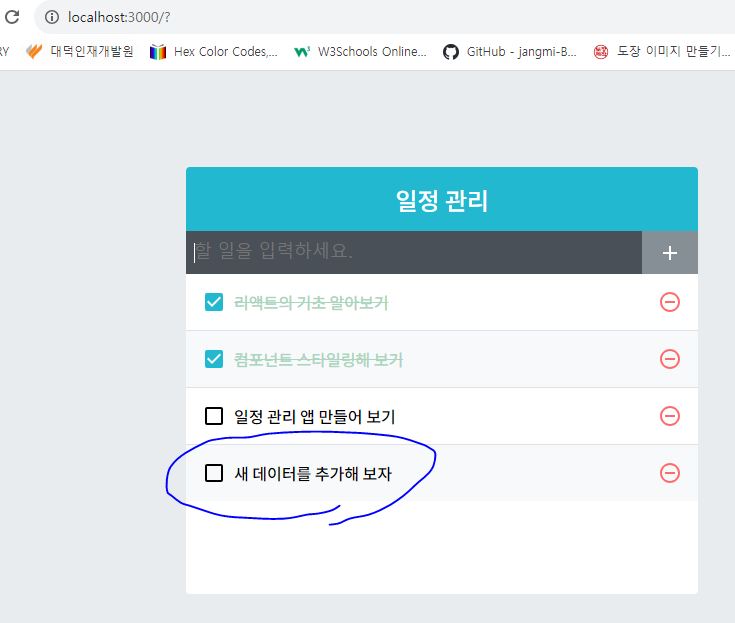Open the GitHub jangmi-B bookmark

pos(510,52)
